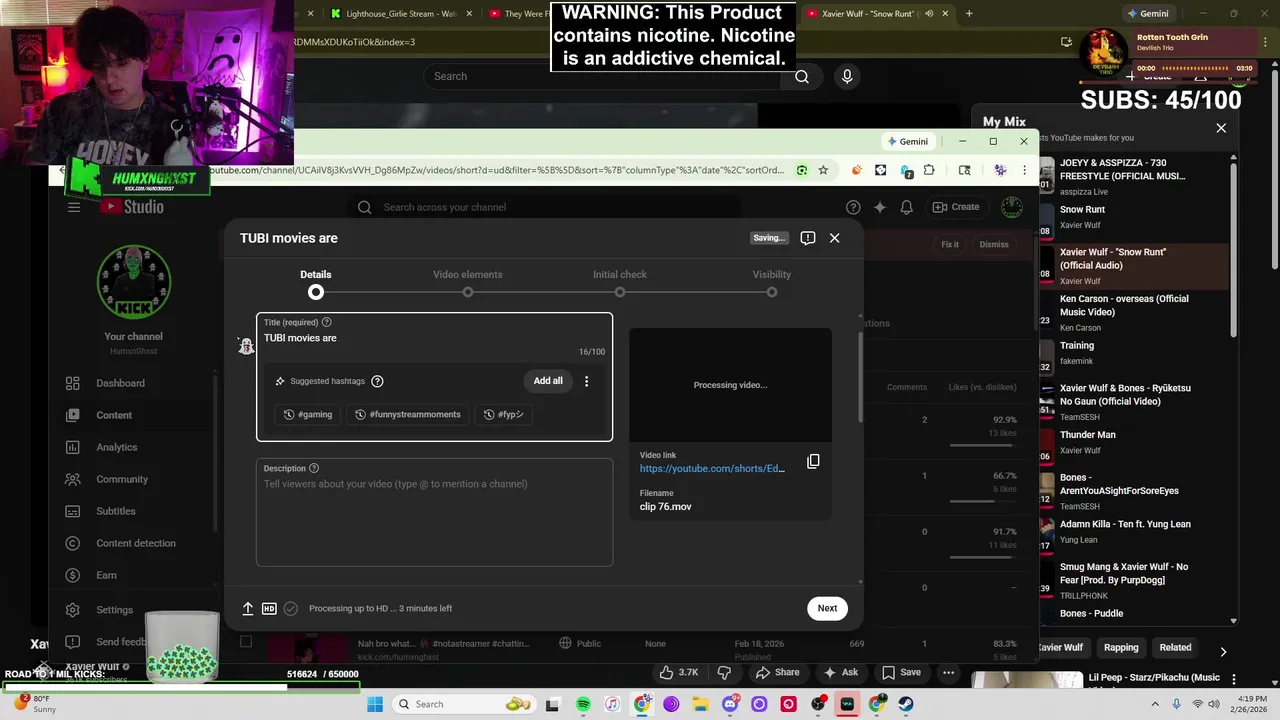Open Community in Studio sidebar
This screenshot has width=1280, height=720.
tap(122, 479)
